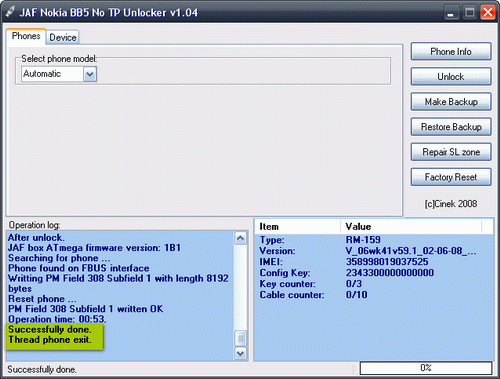Close the JAF Unlocker window
Viewport: 500px width, 379px height.
pyautogui.click(x=488, y=13)
